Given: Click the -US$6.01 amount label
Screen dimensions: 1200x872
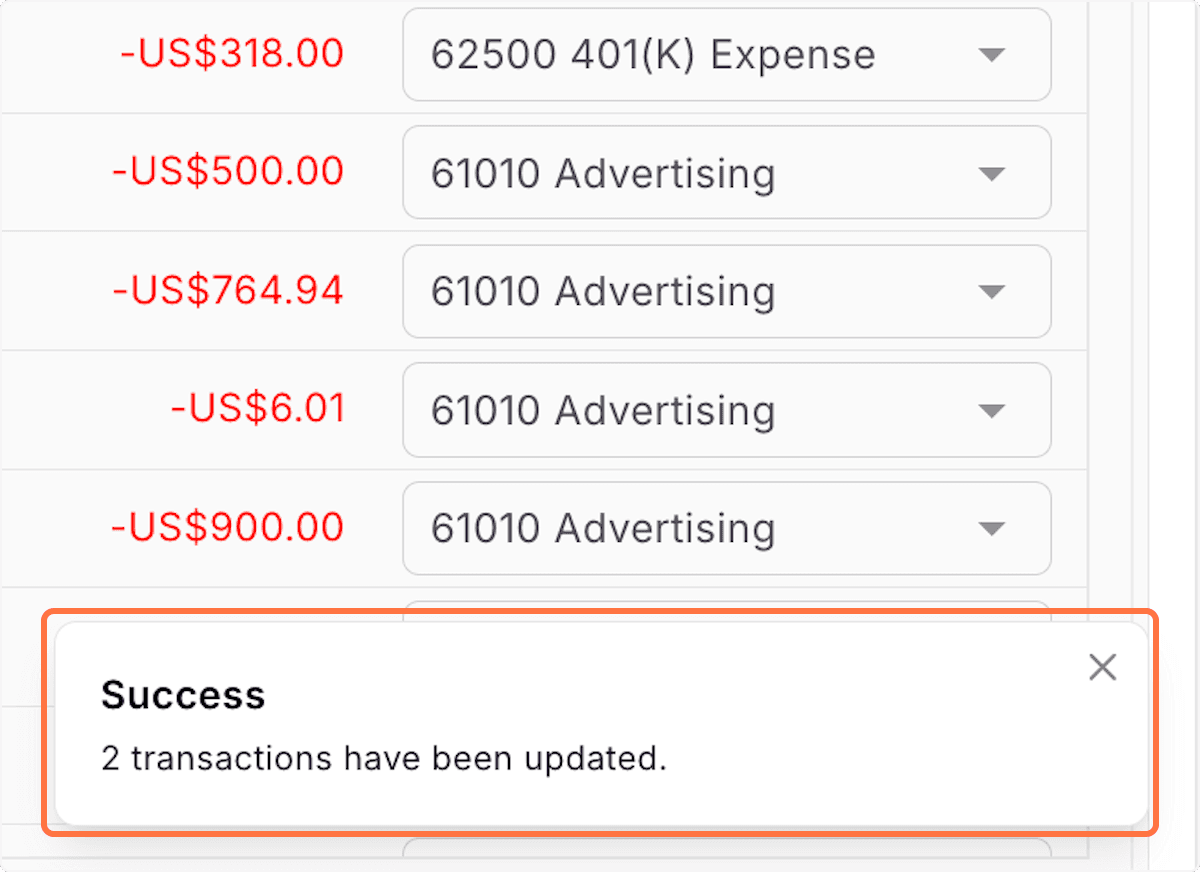Looking at the screenshot, I should pyautogui.click(x=260, y=409).
